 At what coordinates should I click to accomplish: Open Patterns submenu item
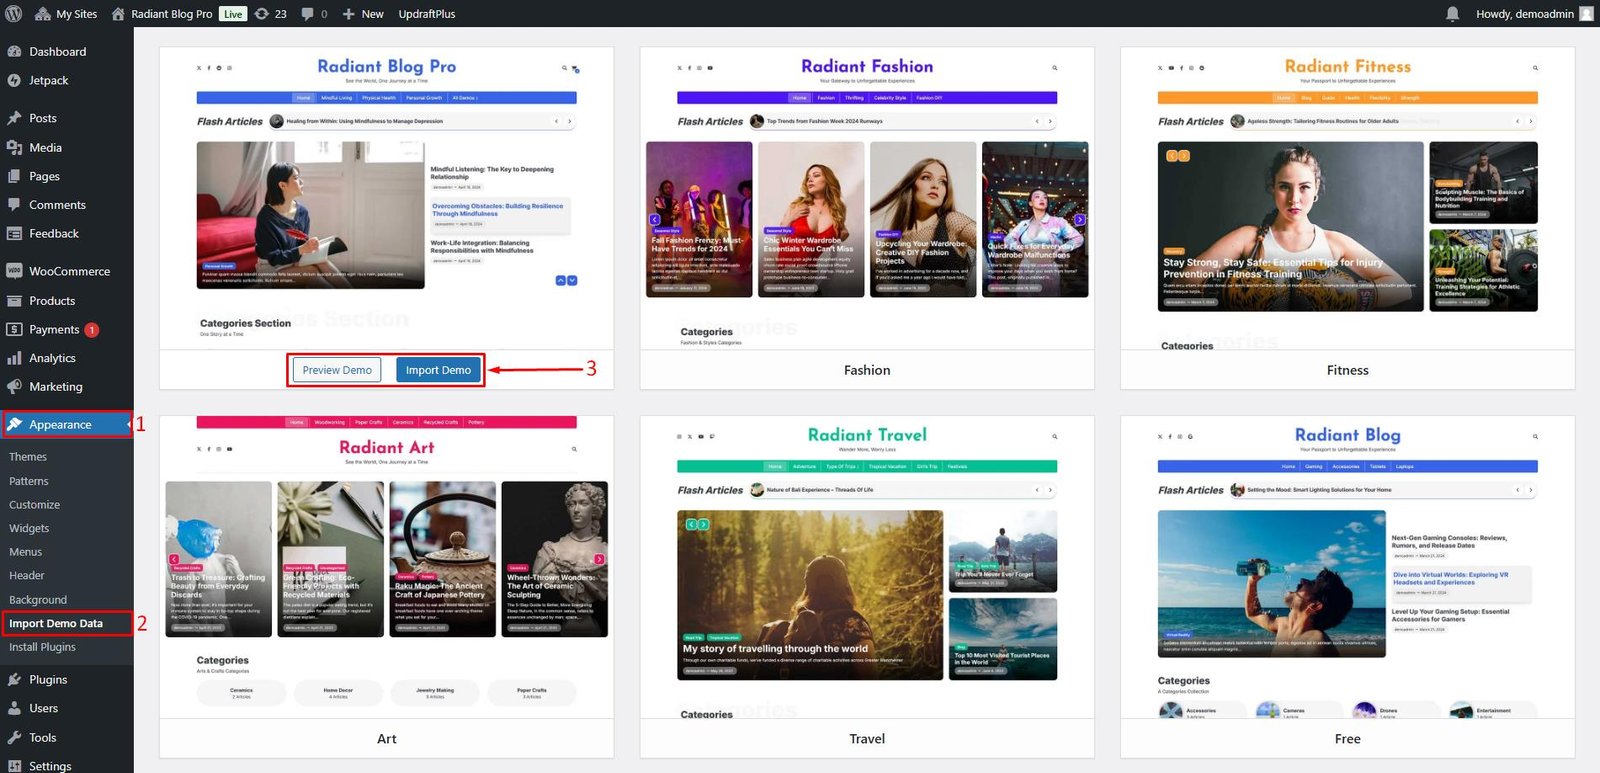[29, 481]
